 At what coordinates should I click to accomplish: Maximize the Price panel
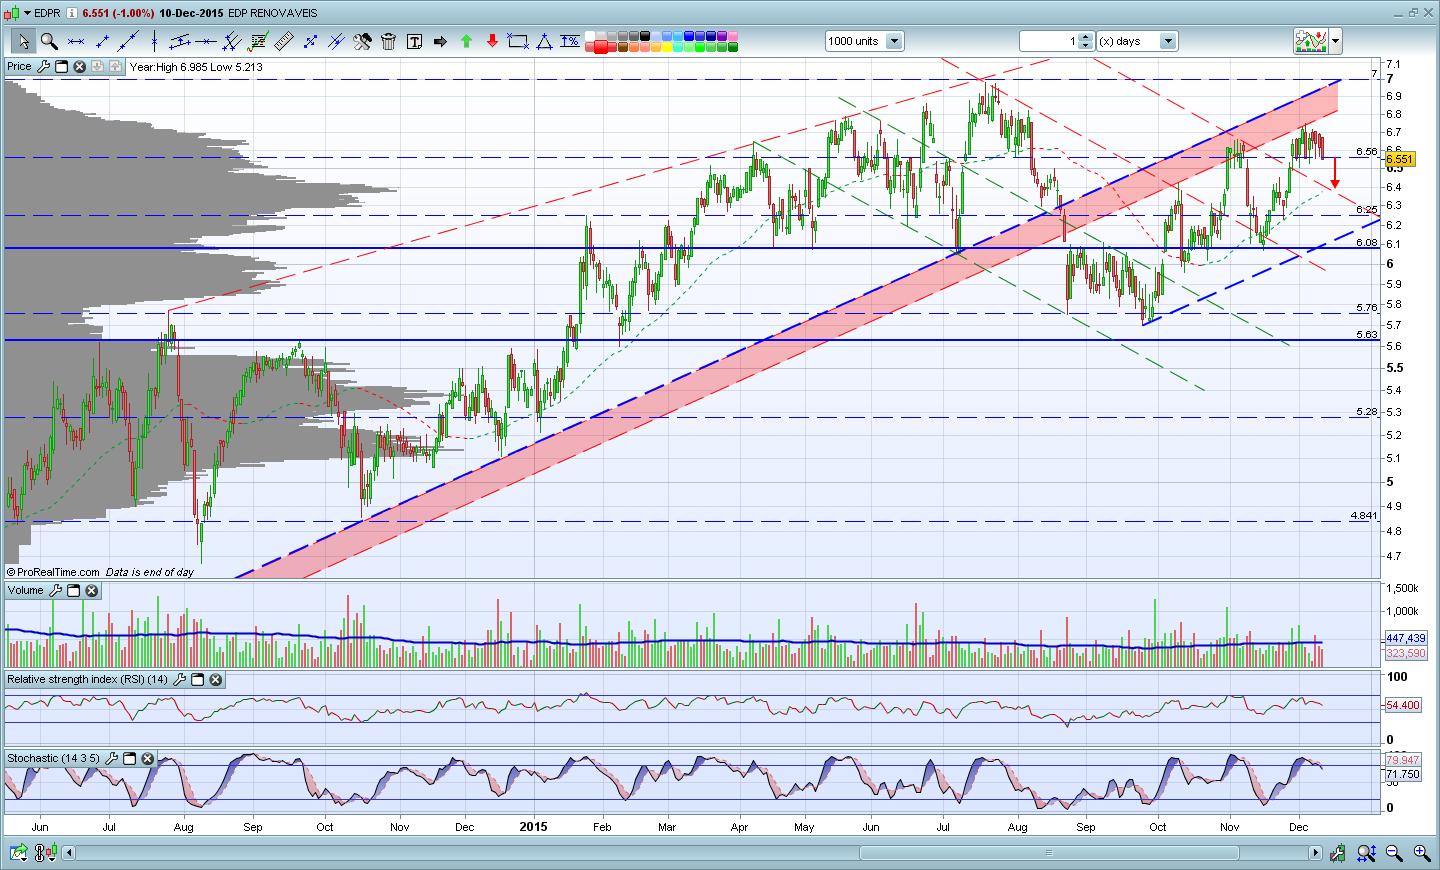[x=61, y=67]
